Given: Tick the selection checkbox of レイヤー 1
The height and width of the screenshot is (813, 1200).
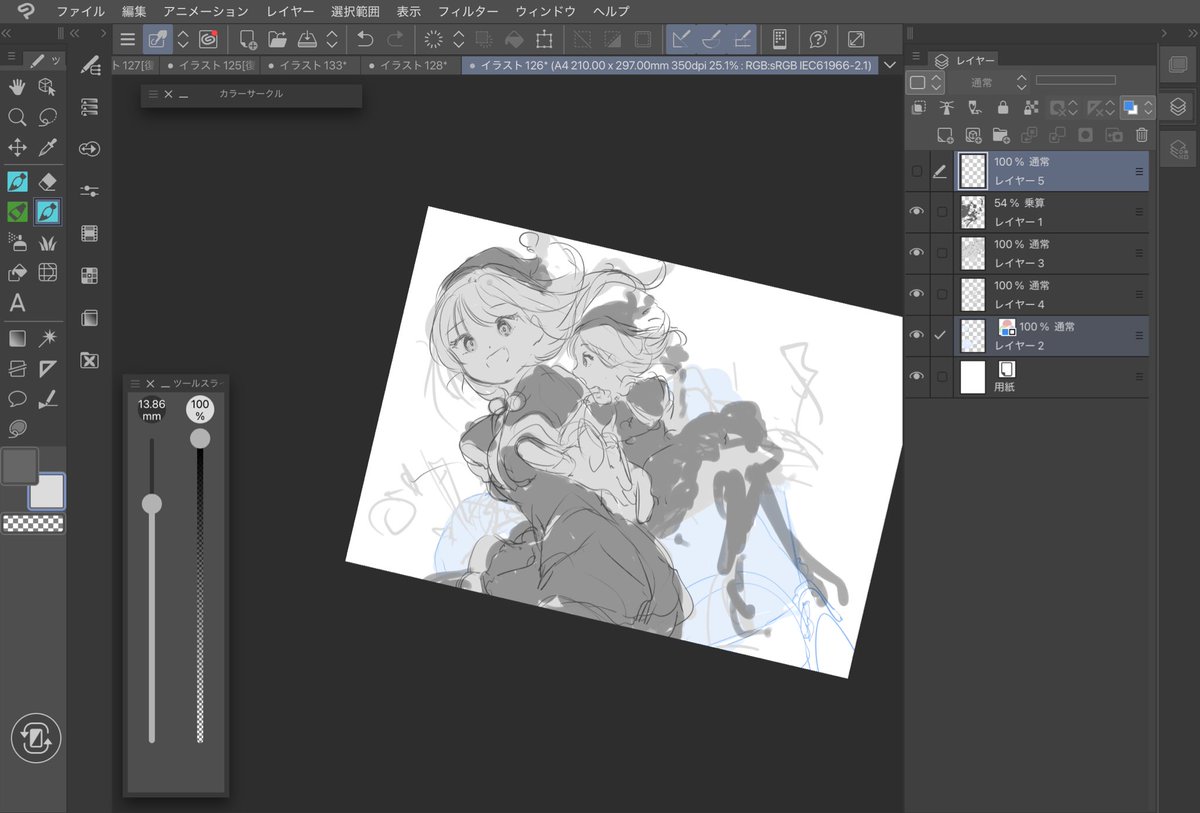Looking at the screenshot, I should click(x=941, y=212).
